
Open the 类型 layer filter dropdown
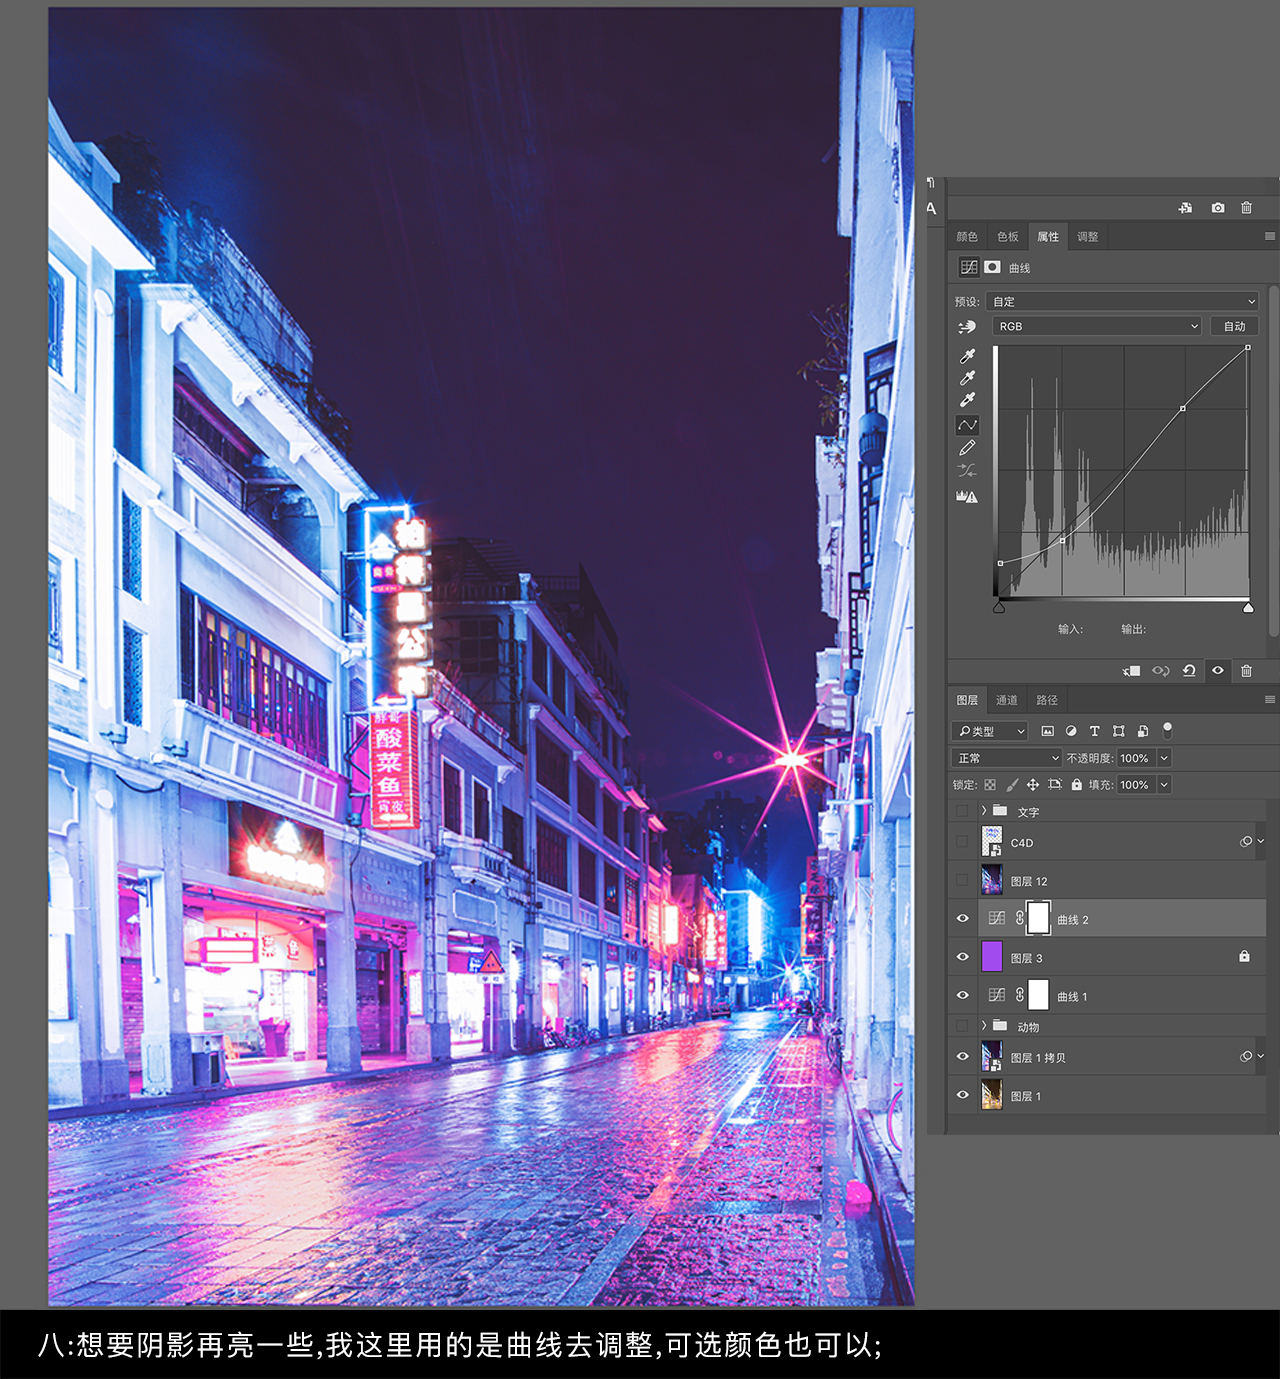pyautogui.click(x=990, y=731)
